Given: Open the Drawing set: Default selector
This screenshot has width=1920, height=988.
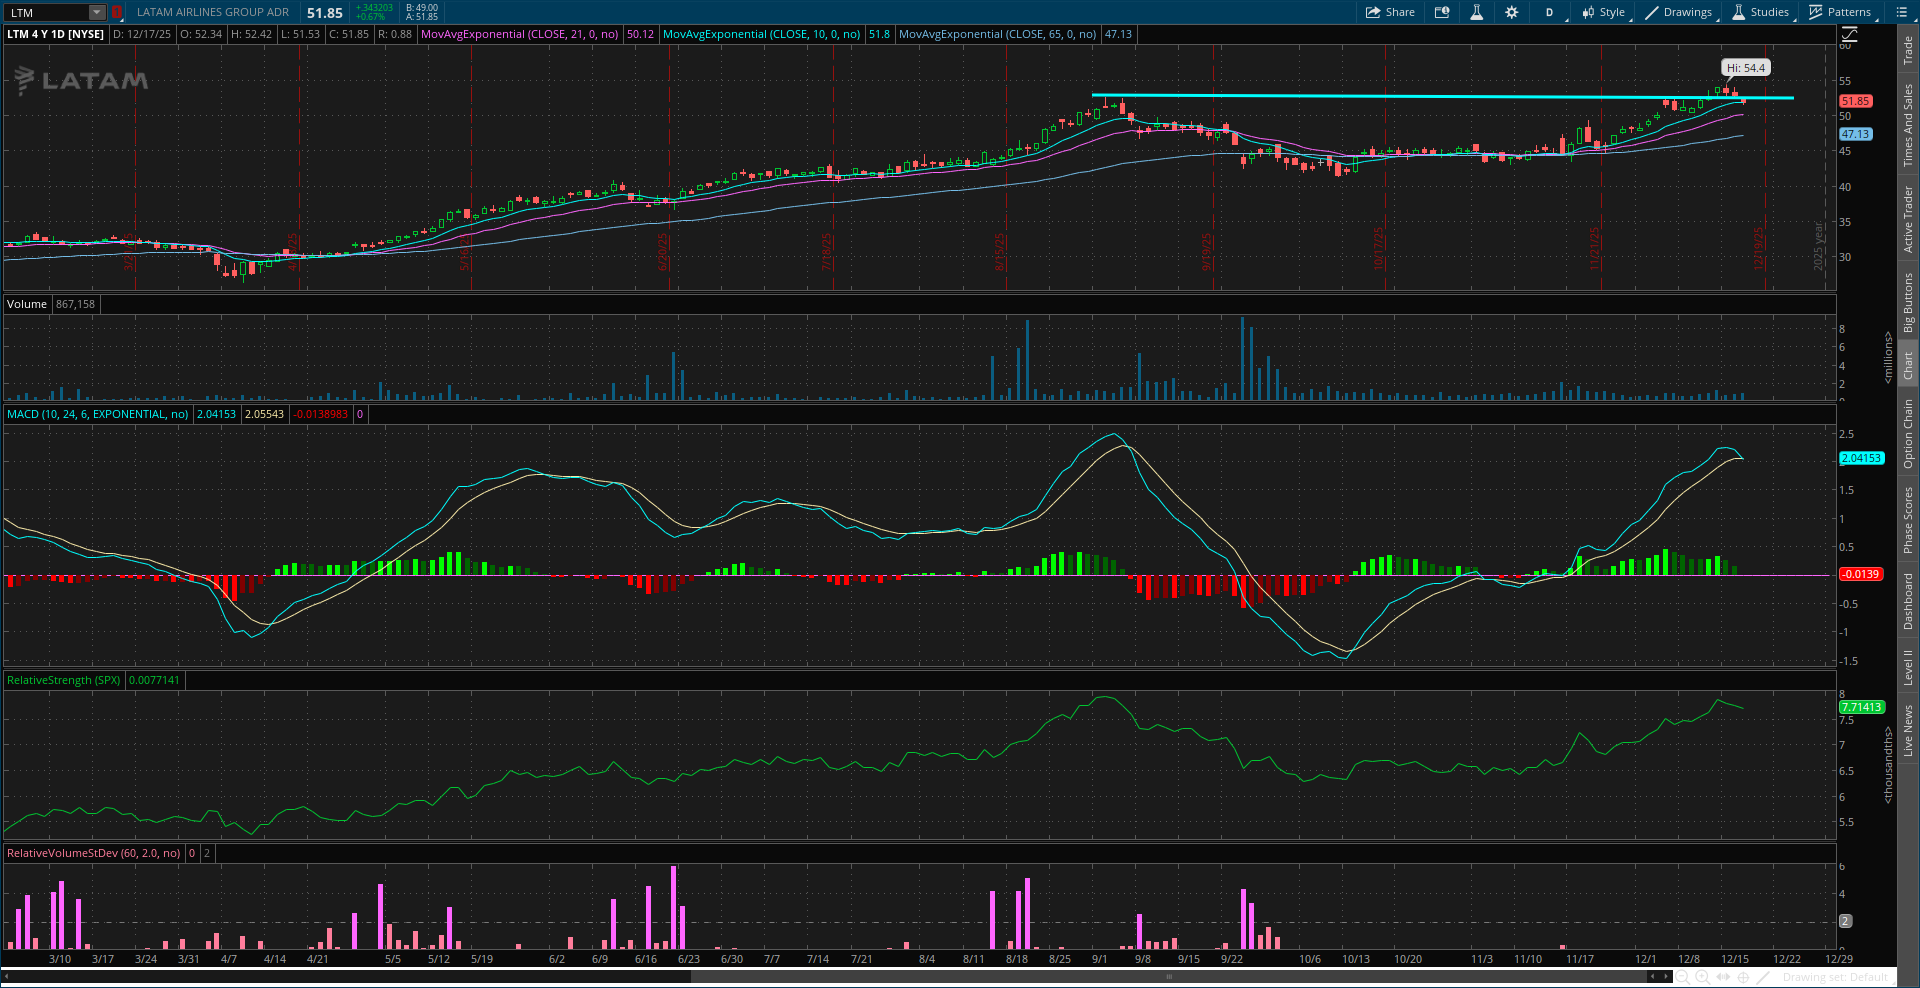Looking at the screenshot, I should (x=1835, y=977).
